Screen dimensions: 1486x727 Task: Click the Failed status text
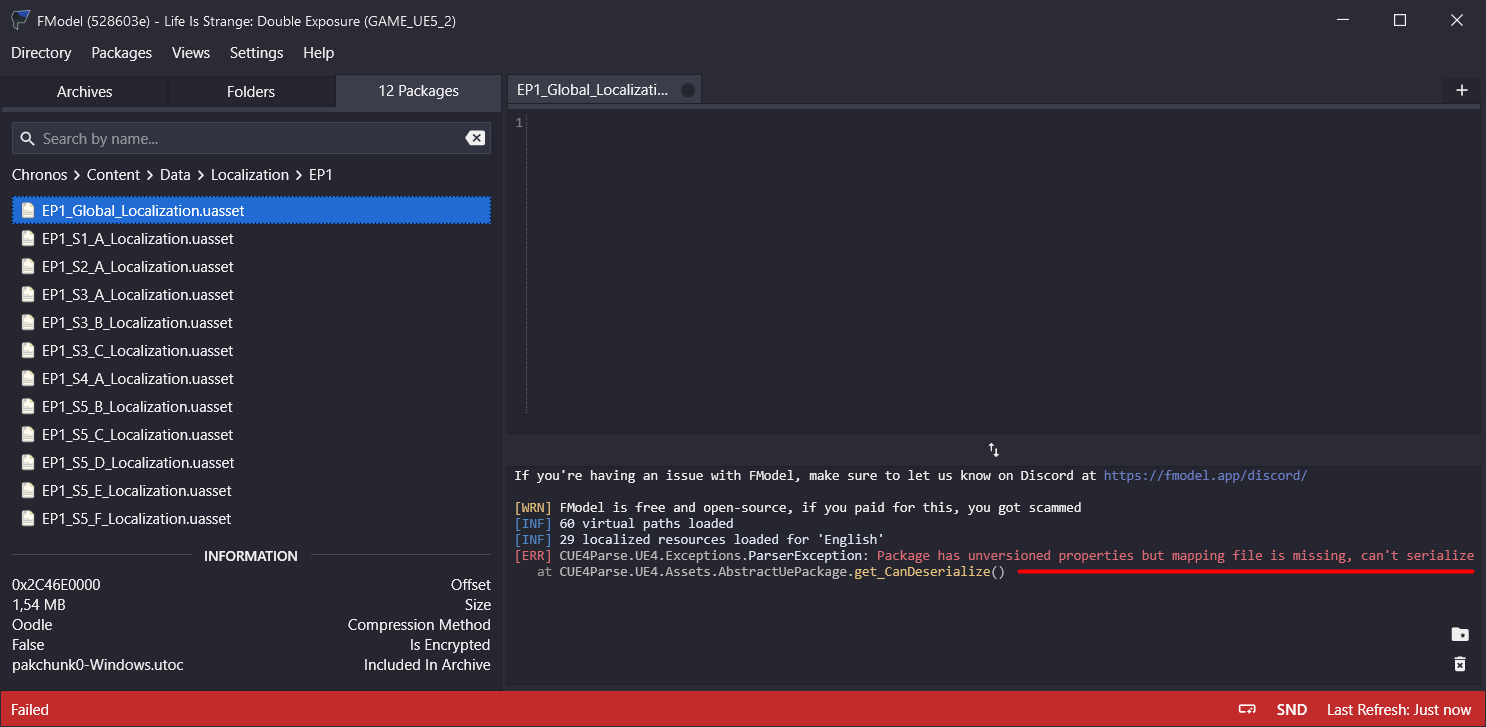[30, 710]
